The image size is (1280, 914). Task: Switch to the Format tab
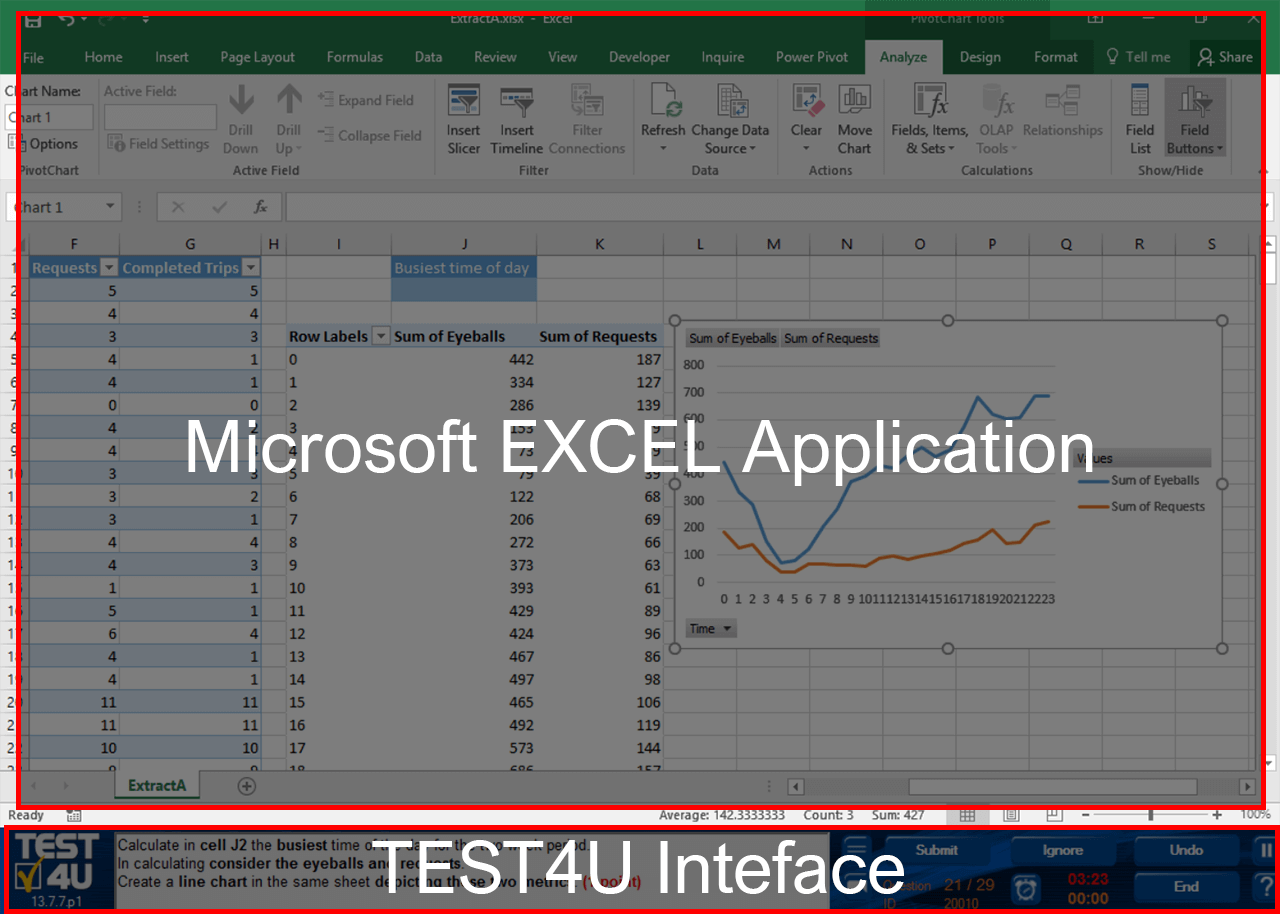[x=1056, y=57]
